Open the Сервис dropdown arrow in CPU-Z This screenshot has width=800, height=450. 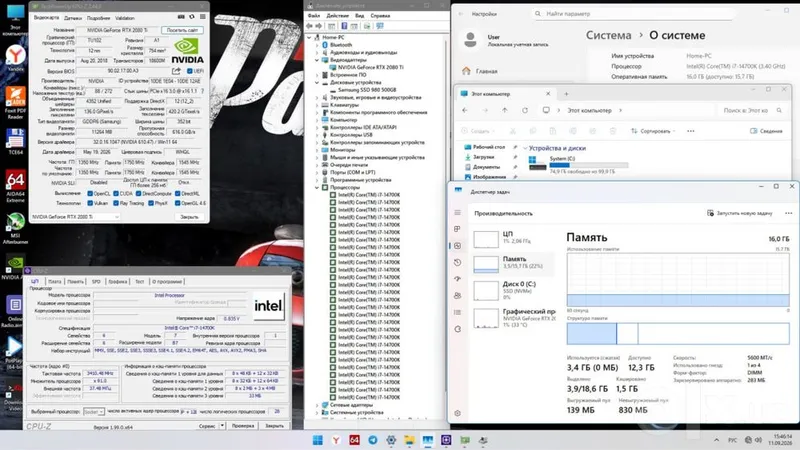[x=222, y=426]
